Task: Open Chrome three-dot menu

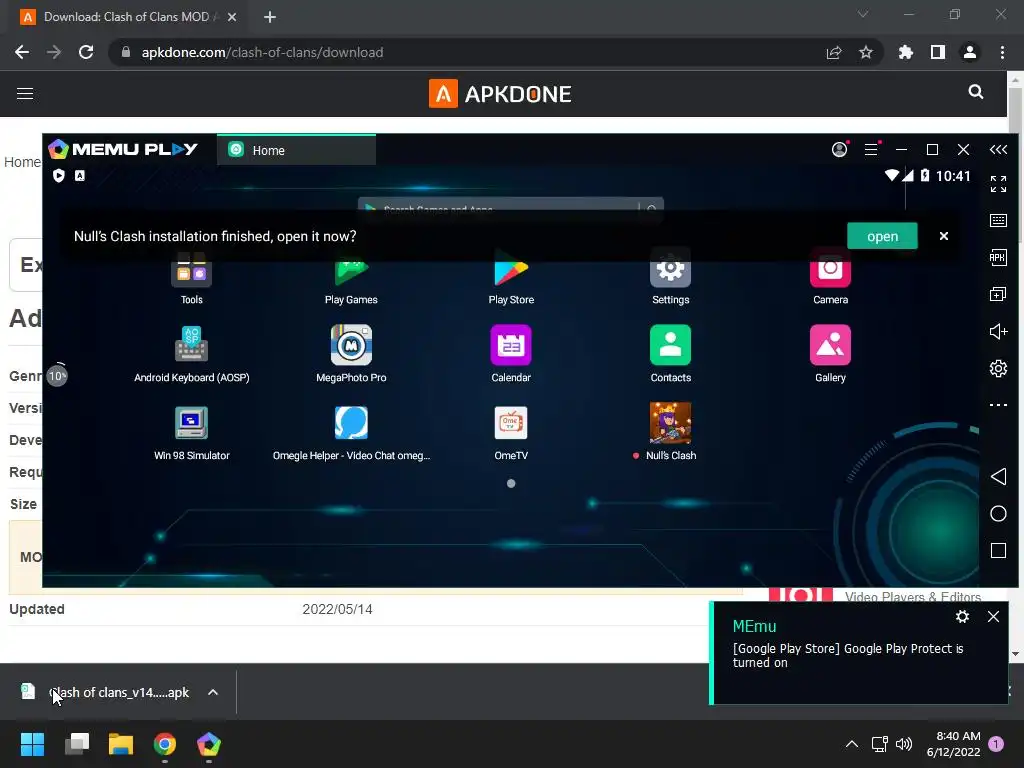Action: [x=1002, y=52]
